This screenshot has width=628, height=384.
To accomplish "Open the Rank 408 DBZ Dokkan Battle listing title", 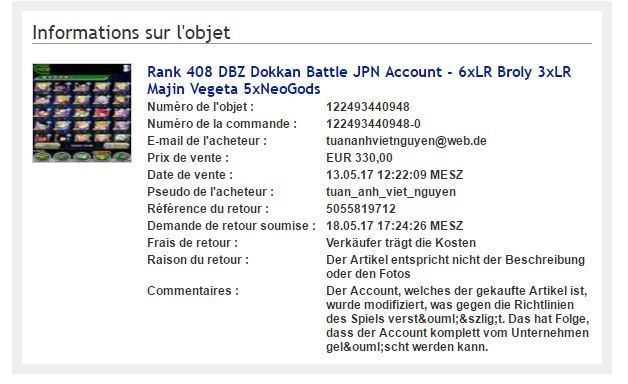I will 359,80.
